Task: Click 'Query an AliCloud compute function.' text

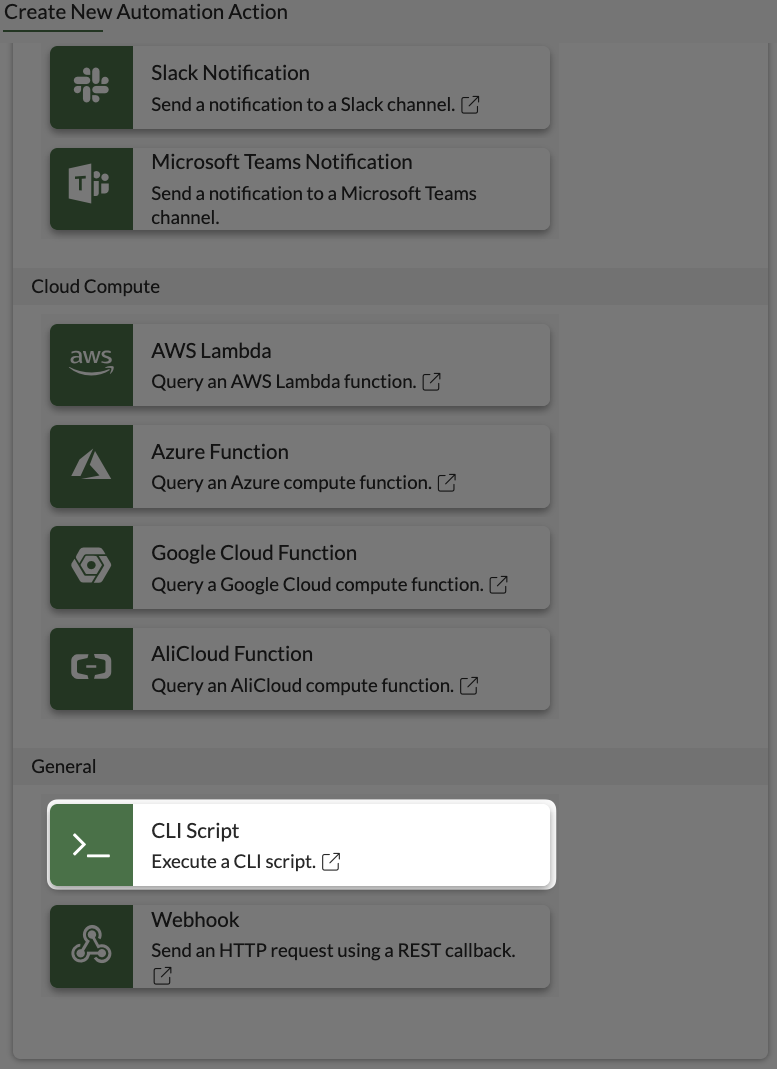Action: (302, 686)
